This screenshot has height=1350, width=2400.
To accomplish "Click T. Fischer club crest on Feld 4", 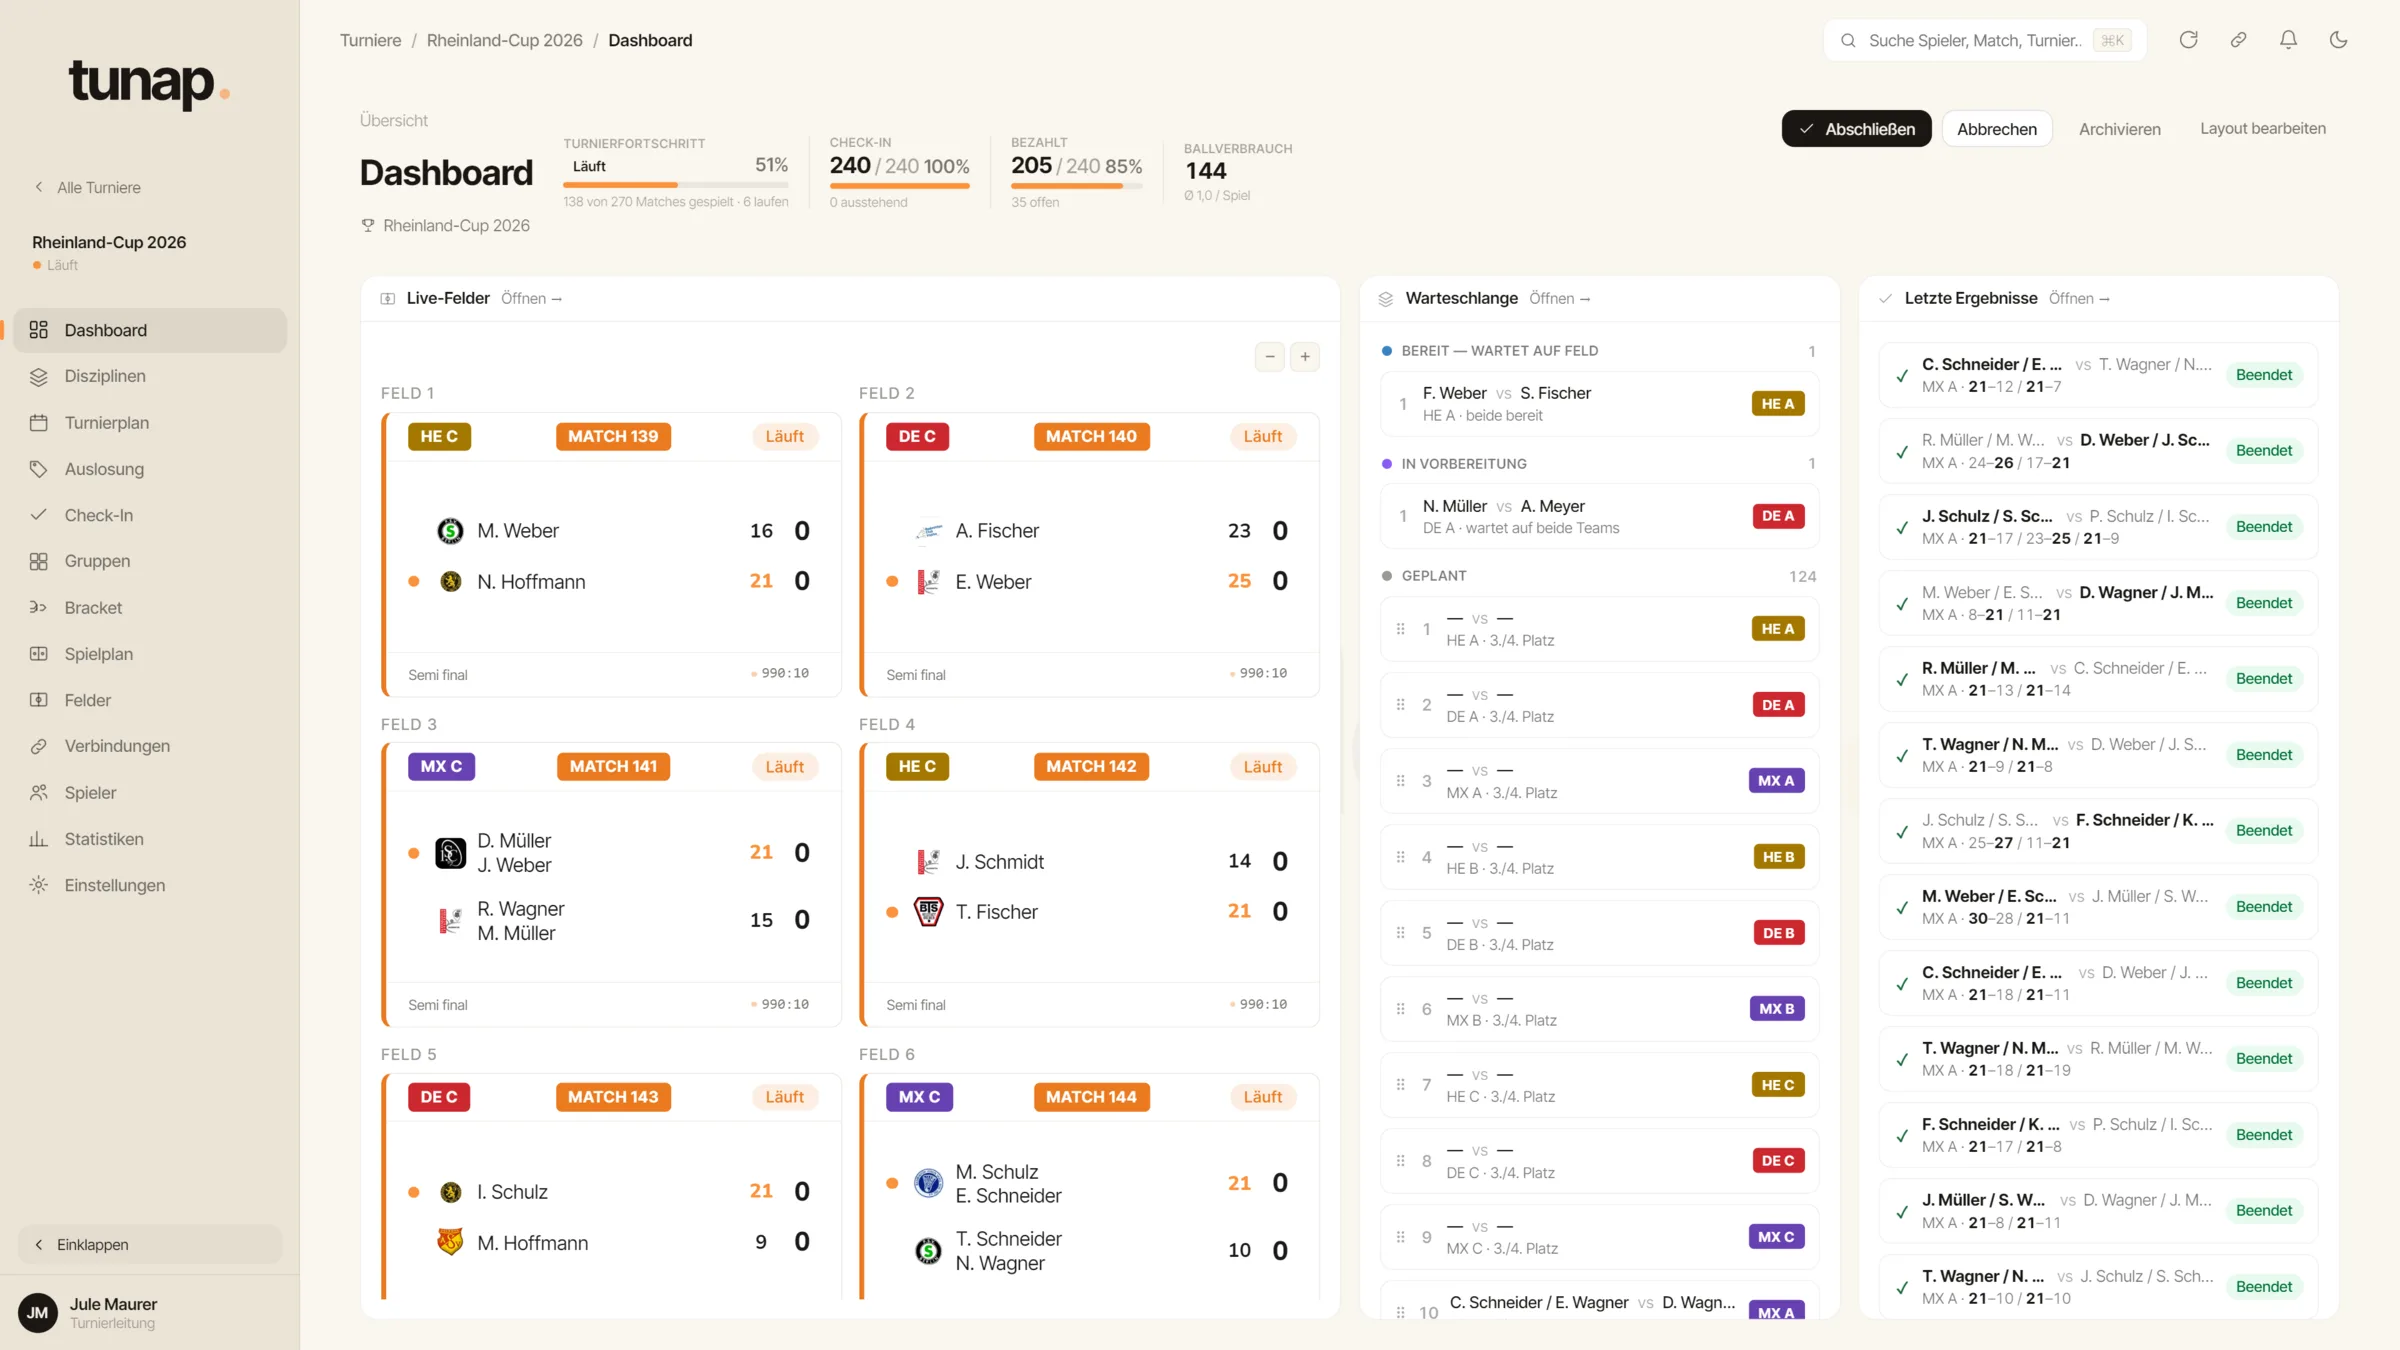I will [x=928, y=912].
